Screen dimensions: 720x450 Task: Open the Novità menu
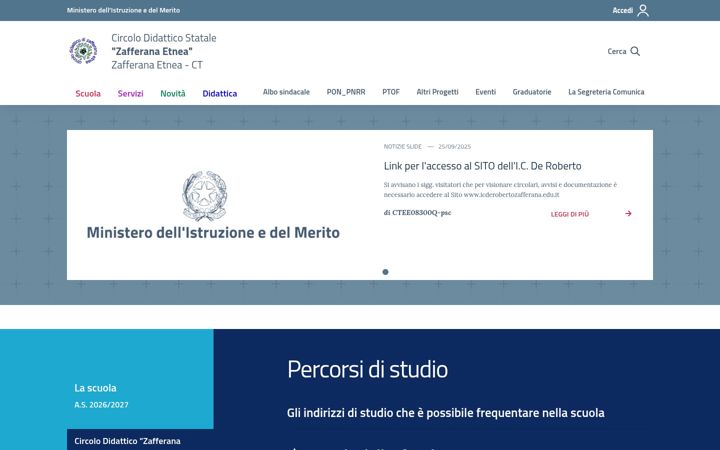click(x=173, y=93)
